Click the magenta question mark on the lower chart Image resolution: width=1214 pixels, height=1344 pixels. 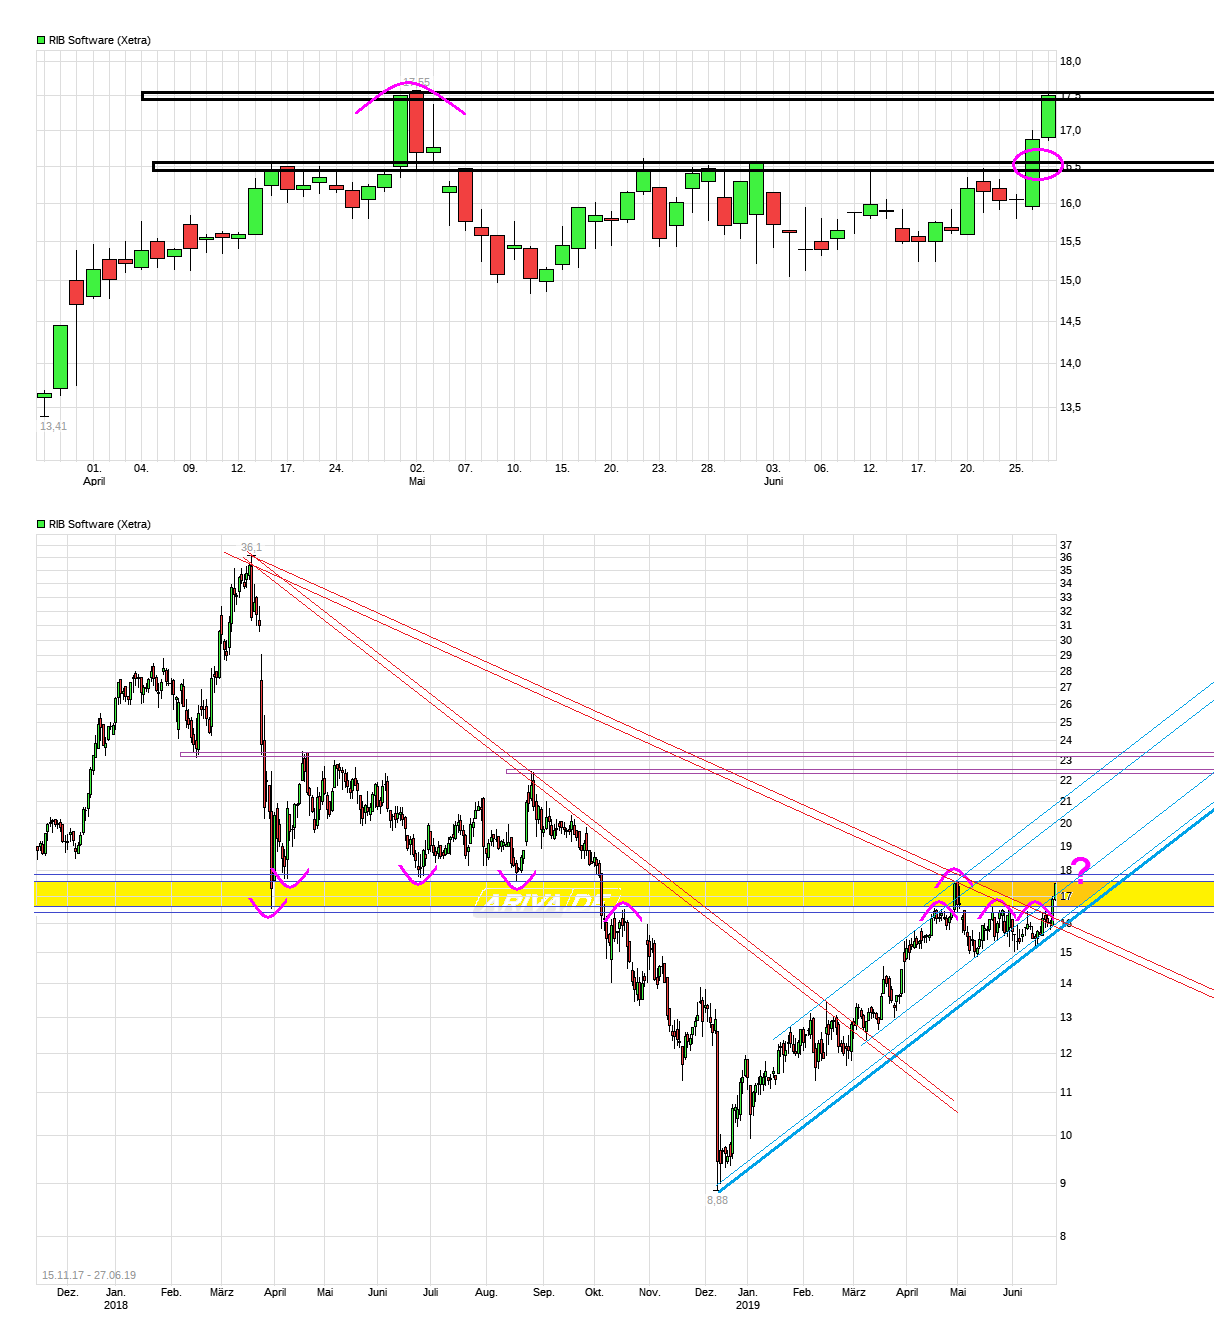point(1080,869)
